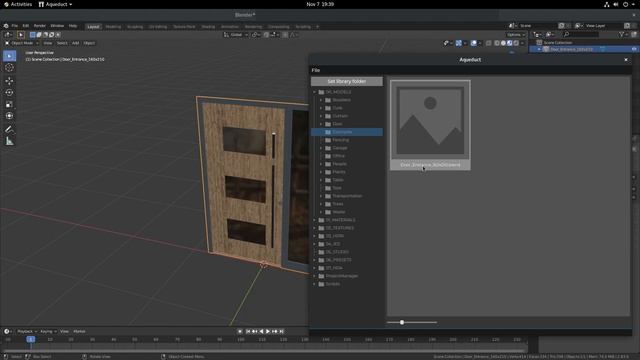Open the viewport object visibility icon

coord(447,43)
